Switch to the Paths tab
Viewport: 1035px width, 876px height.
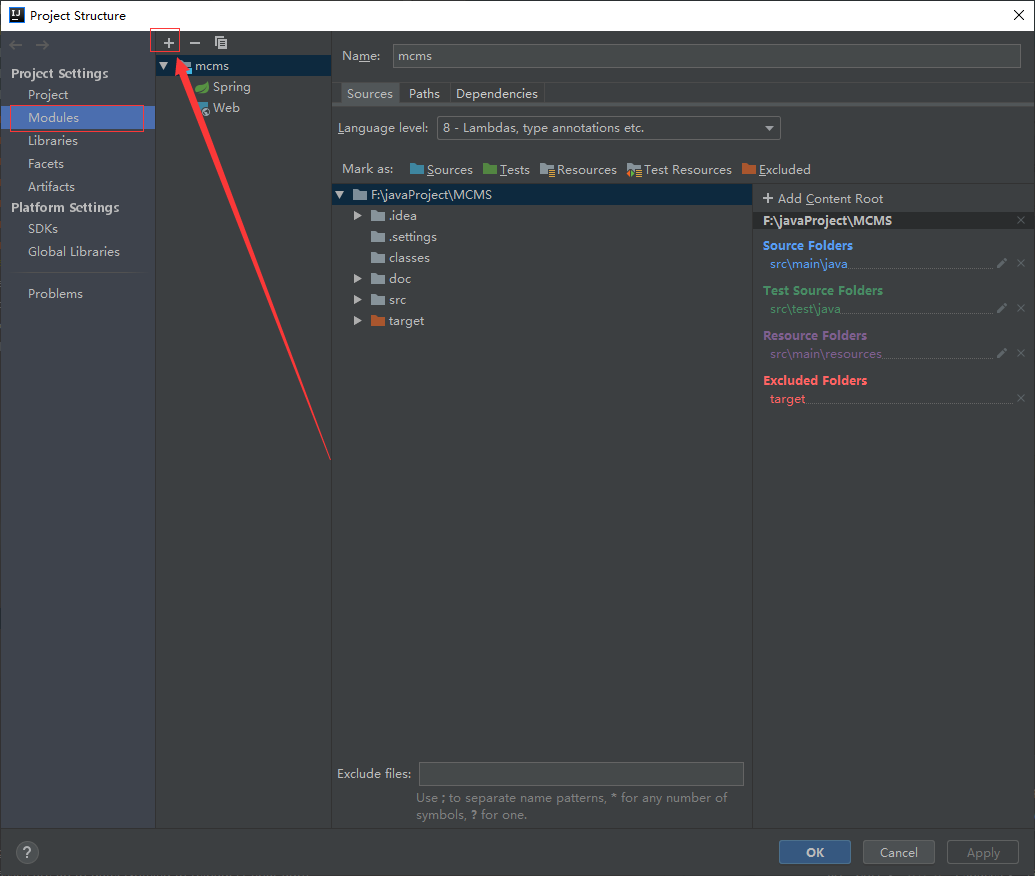coord(424,94)
